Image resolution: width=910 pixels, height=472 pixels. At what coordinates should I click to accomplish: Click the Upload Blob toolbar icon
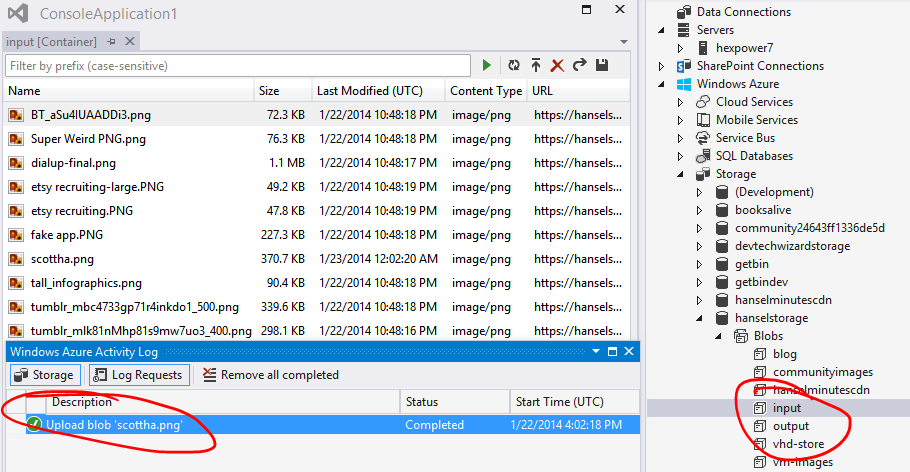536,66
